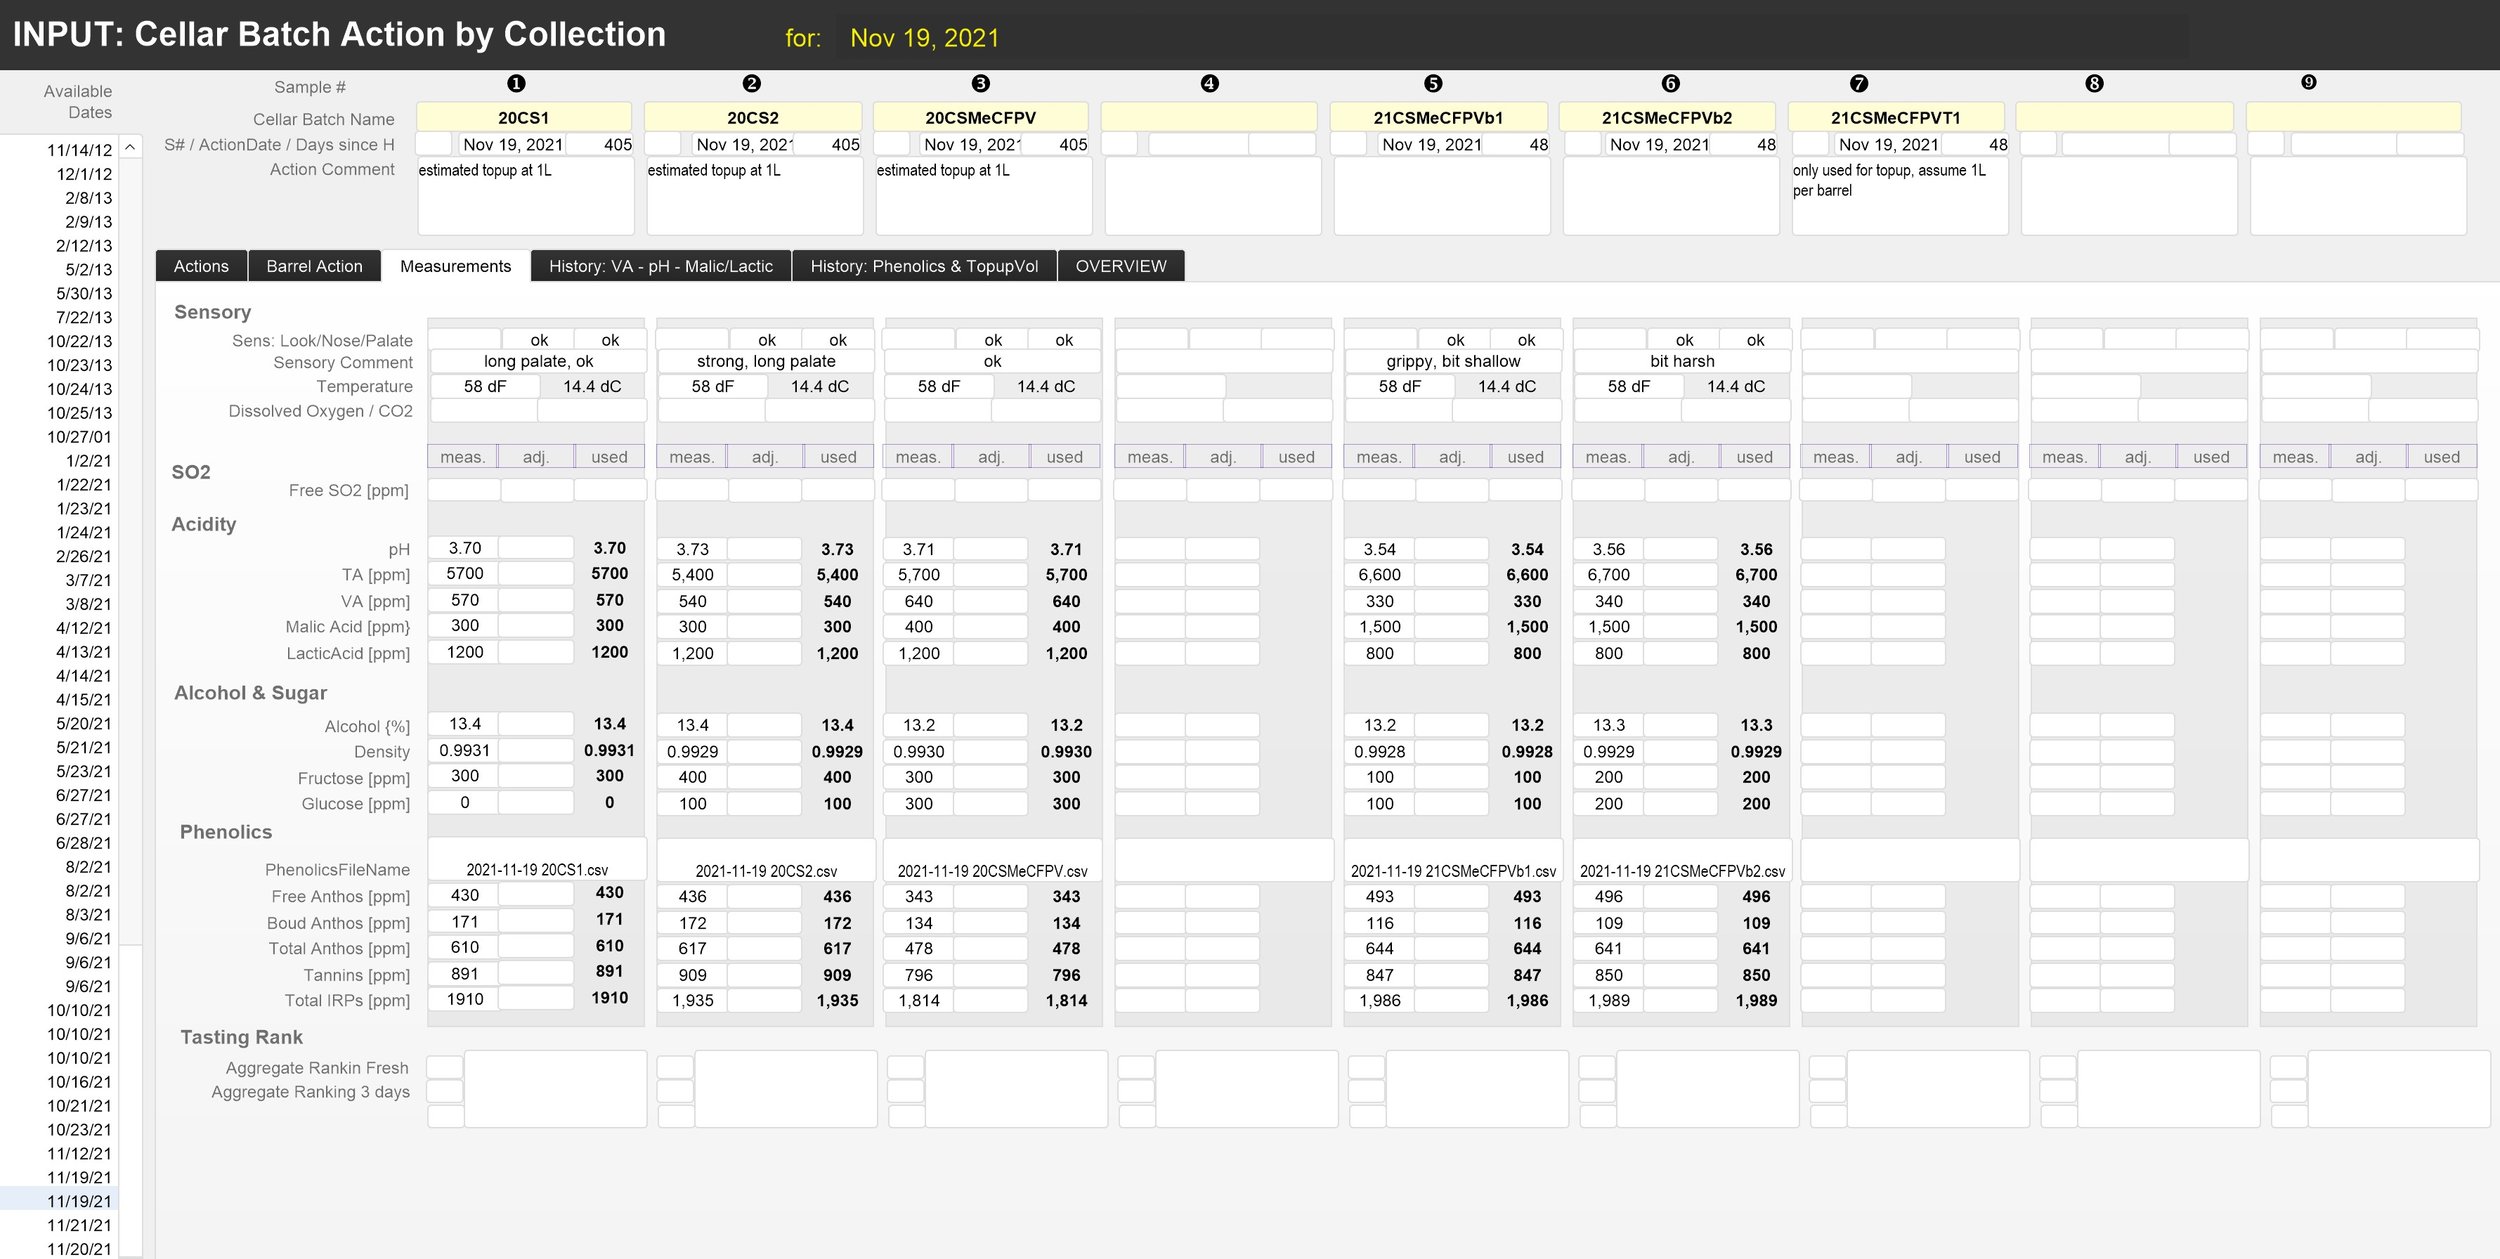Image resolution: width=2500 pixels, height=1259 pixels.
Task: Select date 8/3/21 in Available Dates
Action: [88, 914]
